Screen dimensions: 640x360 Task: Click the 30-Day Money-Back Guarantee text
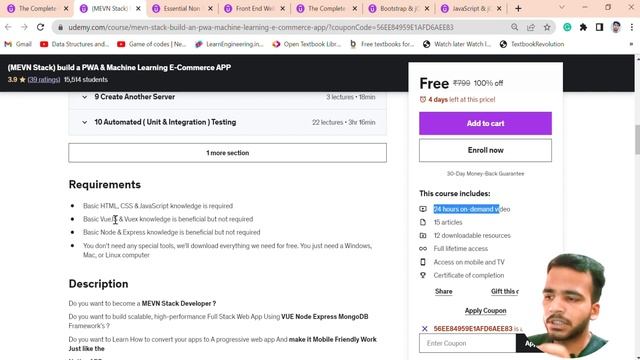tap(485, 173)
